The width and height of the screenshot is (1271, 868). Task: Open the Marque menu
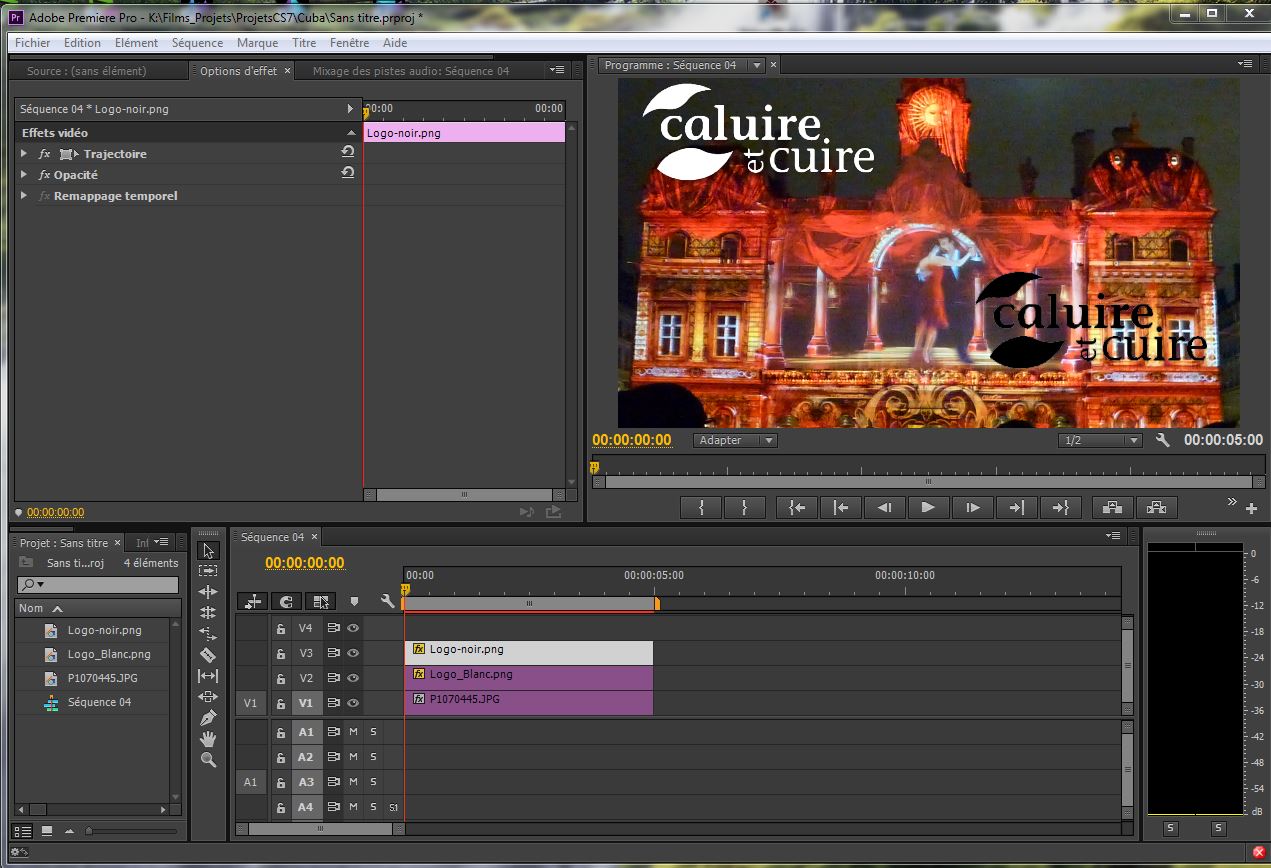(x=257, y=43)
